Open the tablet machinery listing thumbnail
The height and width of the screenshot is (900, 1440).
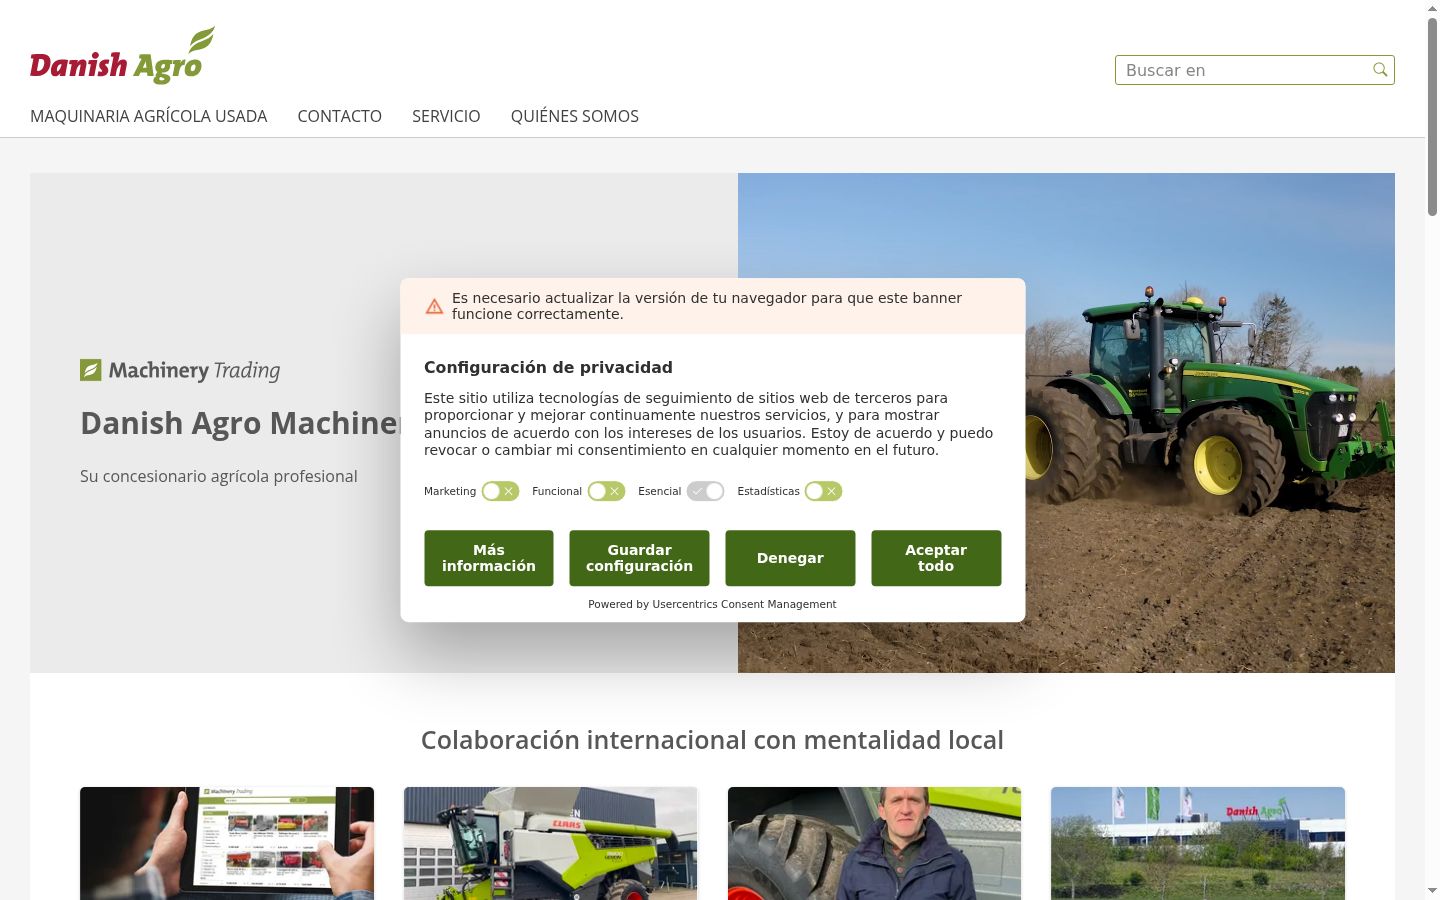pyautogui.click(x=227, y=843)
